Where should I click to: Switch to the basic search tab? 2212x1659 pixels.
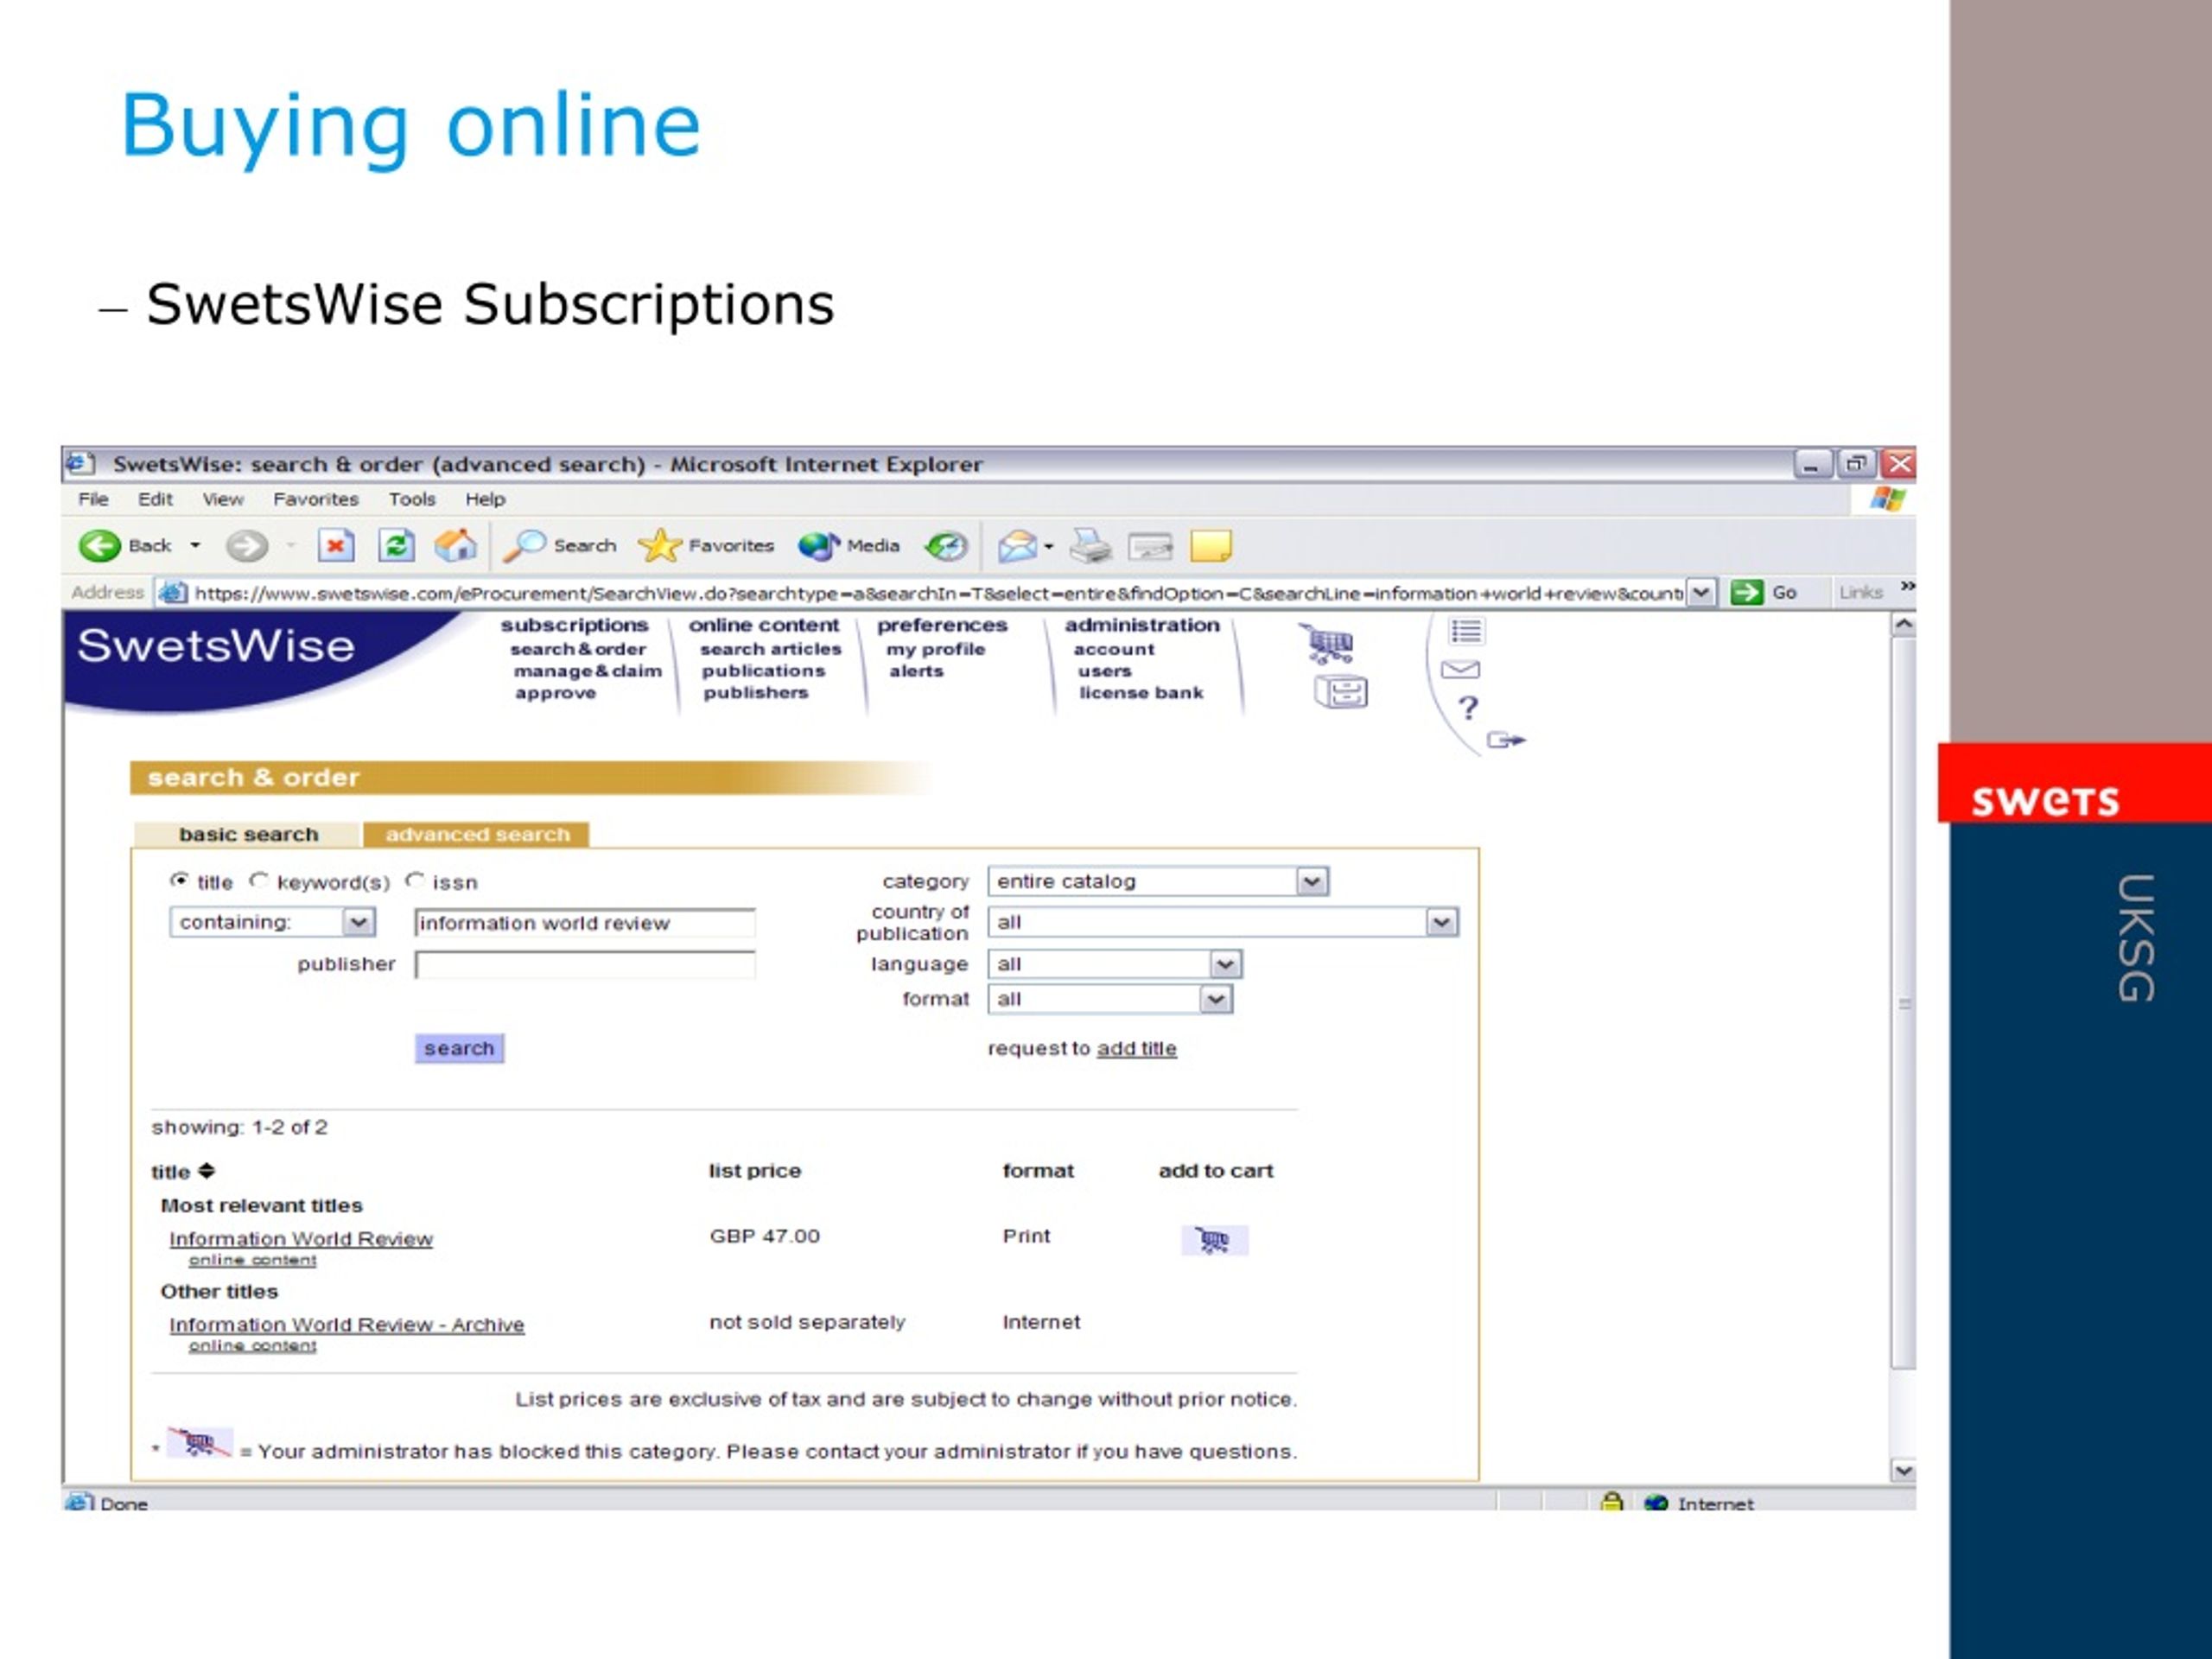tap(247, 834)
